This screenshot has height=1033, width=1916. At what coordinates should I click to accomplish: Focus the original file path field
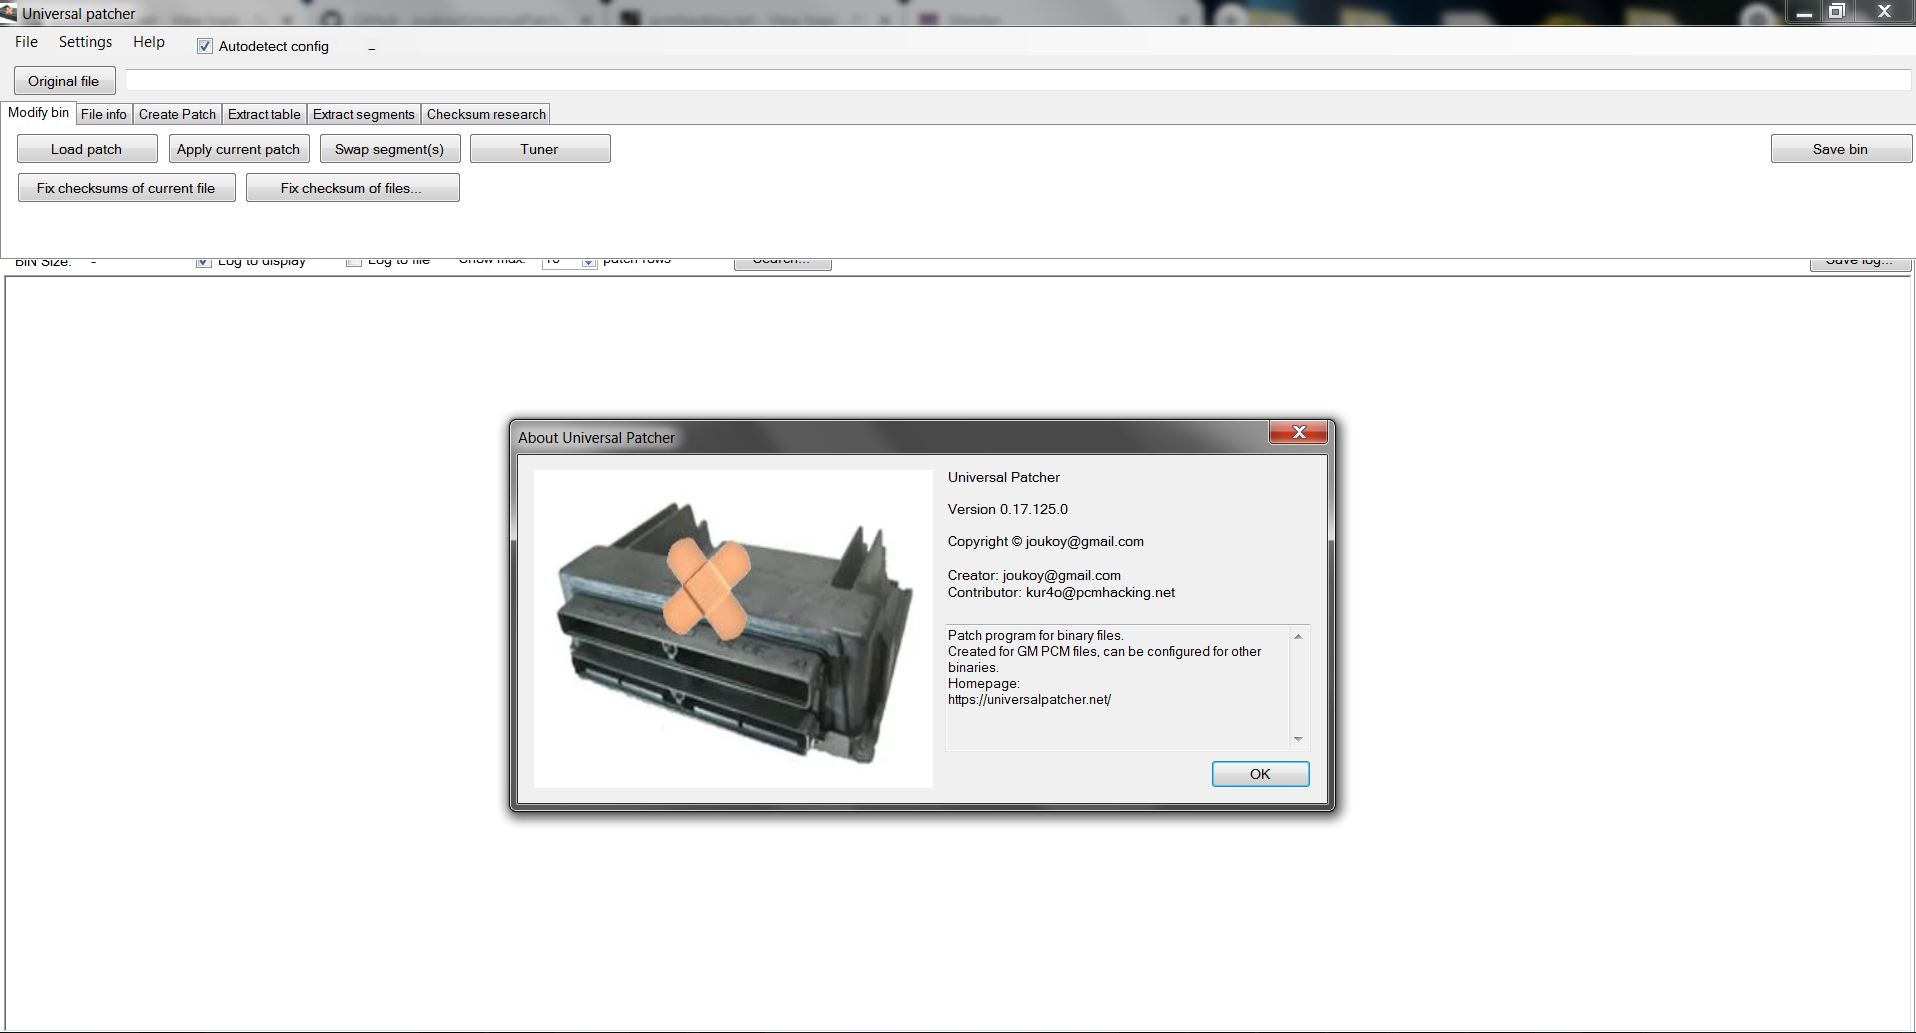coord(1018,80)
